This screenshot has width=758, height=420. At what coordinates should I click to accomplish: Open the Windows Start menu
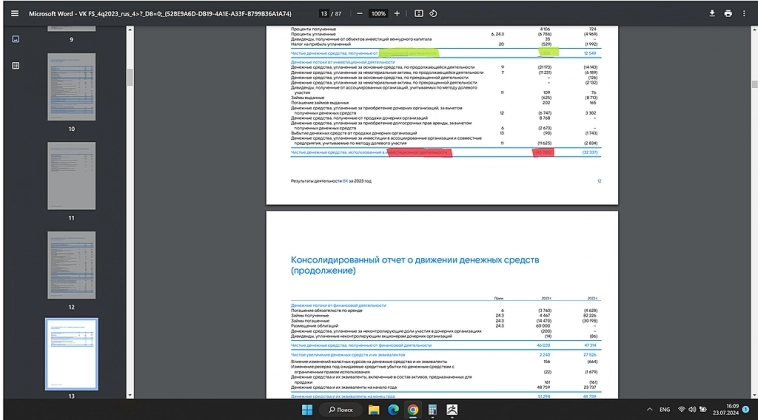[x=305, y=409]
